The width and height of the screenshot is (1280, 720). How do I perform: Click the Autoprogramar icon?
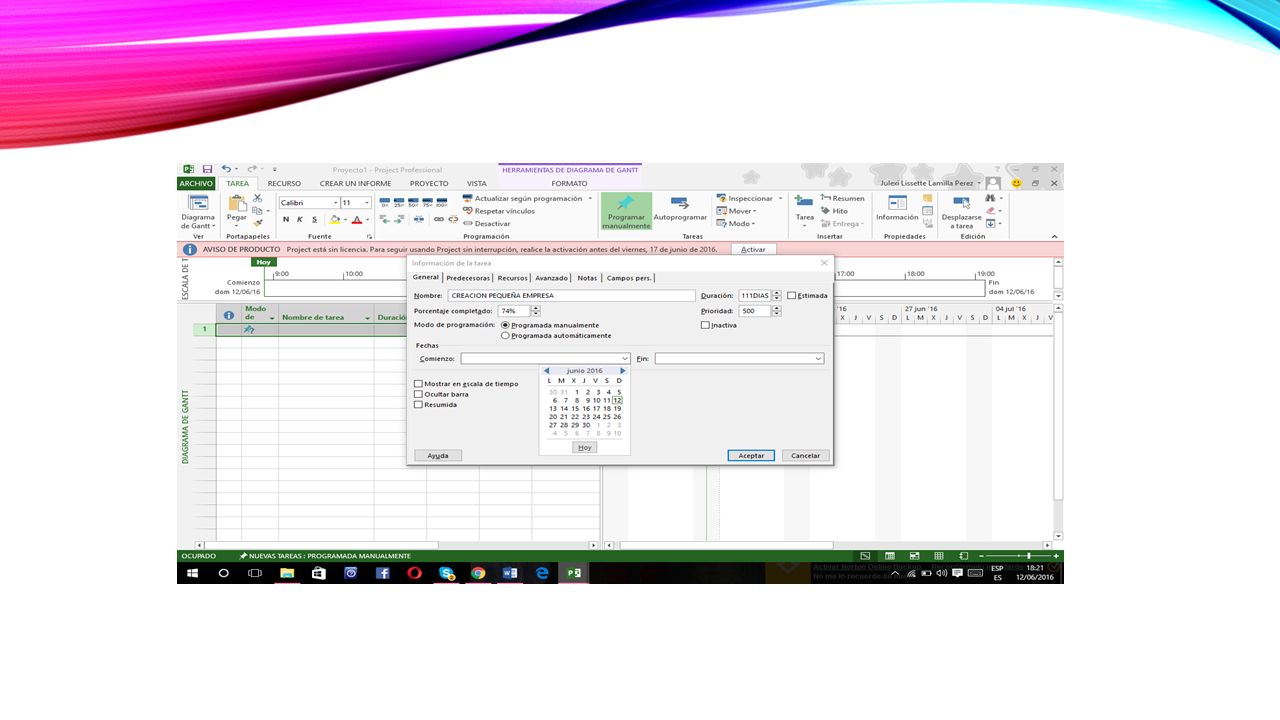click(x=680, y=203)
